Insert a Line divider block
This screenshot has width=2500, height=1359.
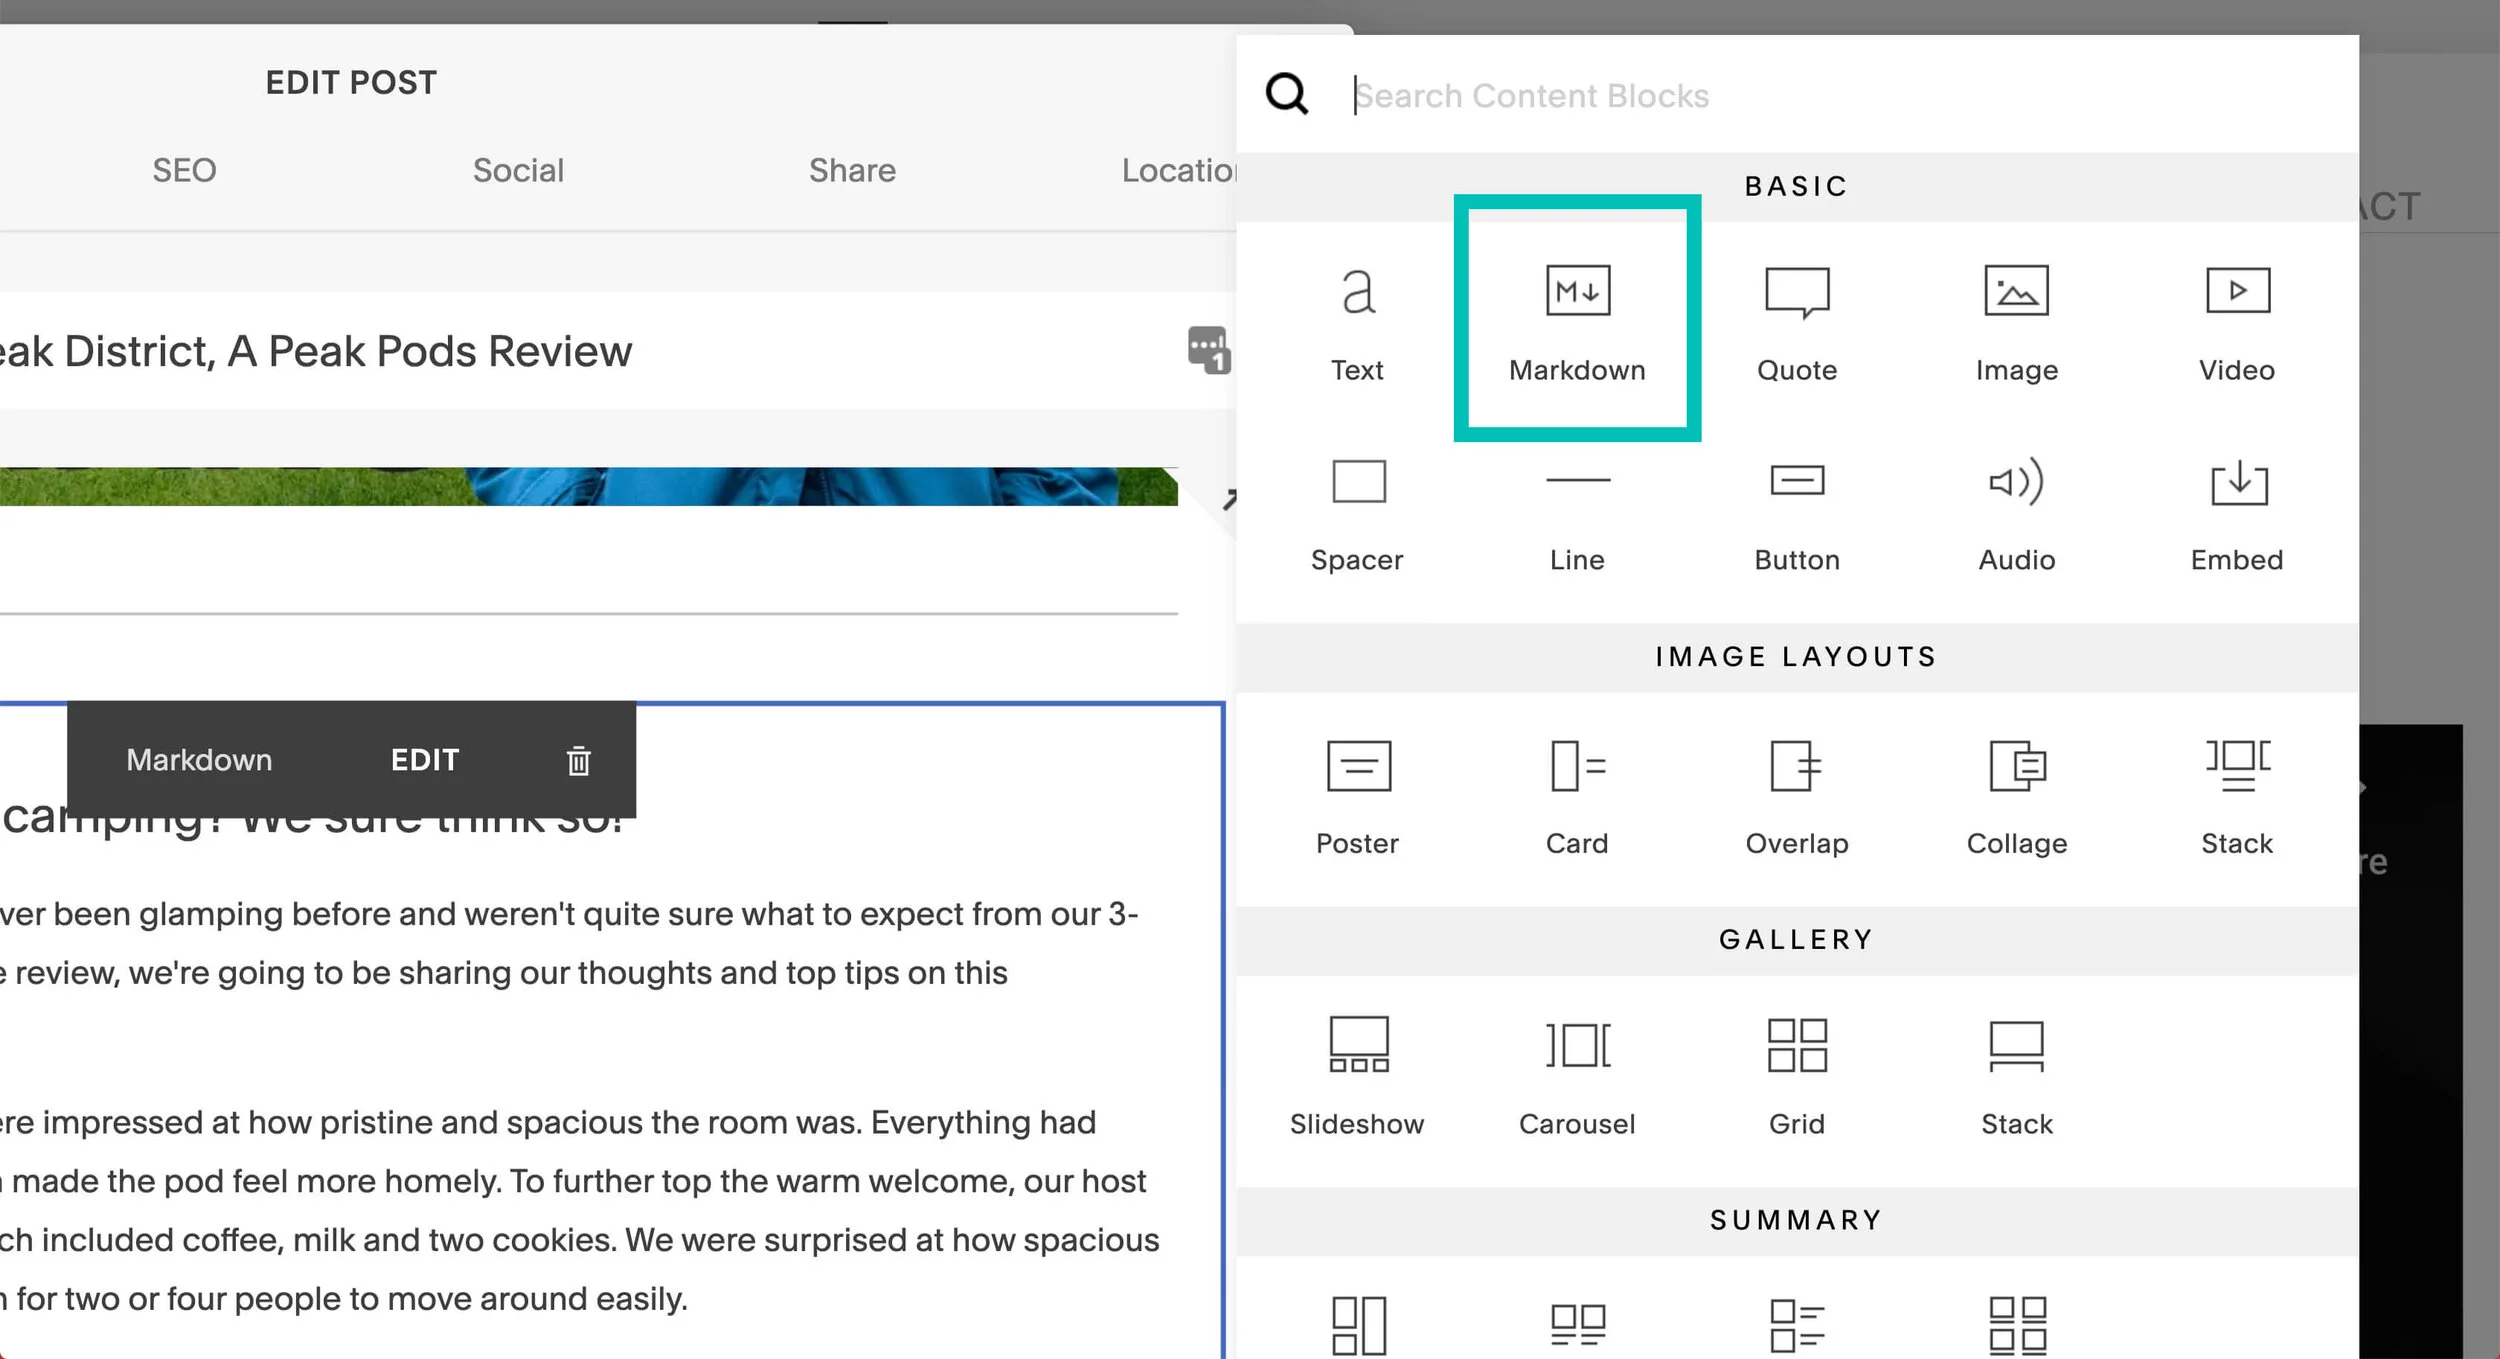click(x=1577, y=512)
